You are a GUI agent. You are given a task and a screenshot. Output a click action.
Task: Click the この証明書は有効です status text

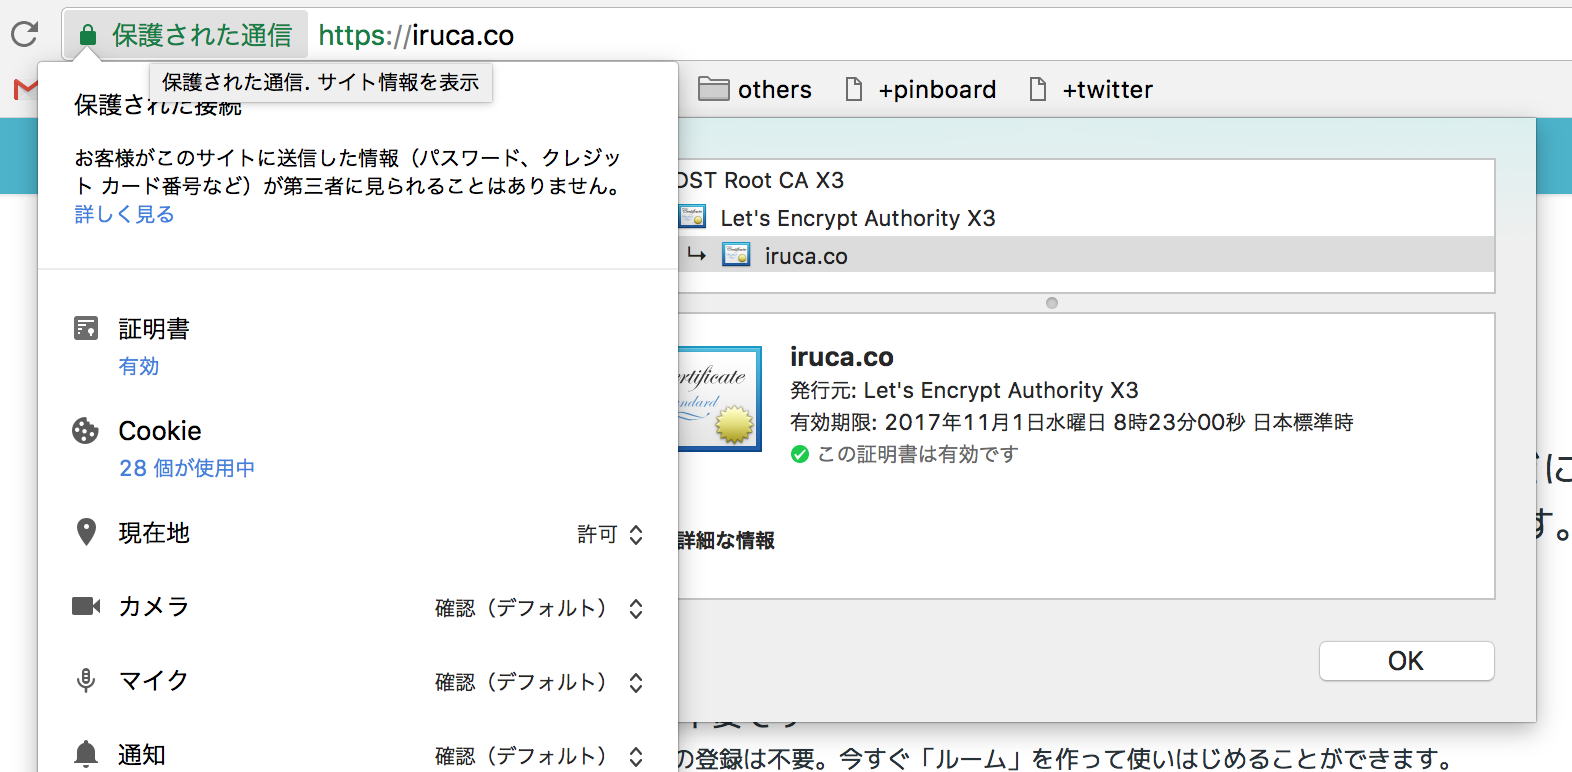(x=918, y=454)
